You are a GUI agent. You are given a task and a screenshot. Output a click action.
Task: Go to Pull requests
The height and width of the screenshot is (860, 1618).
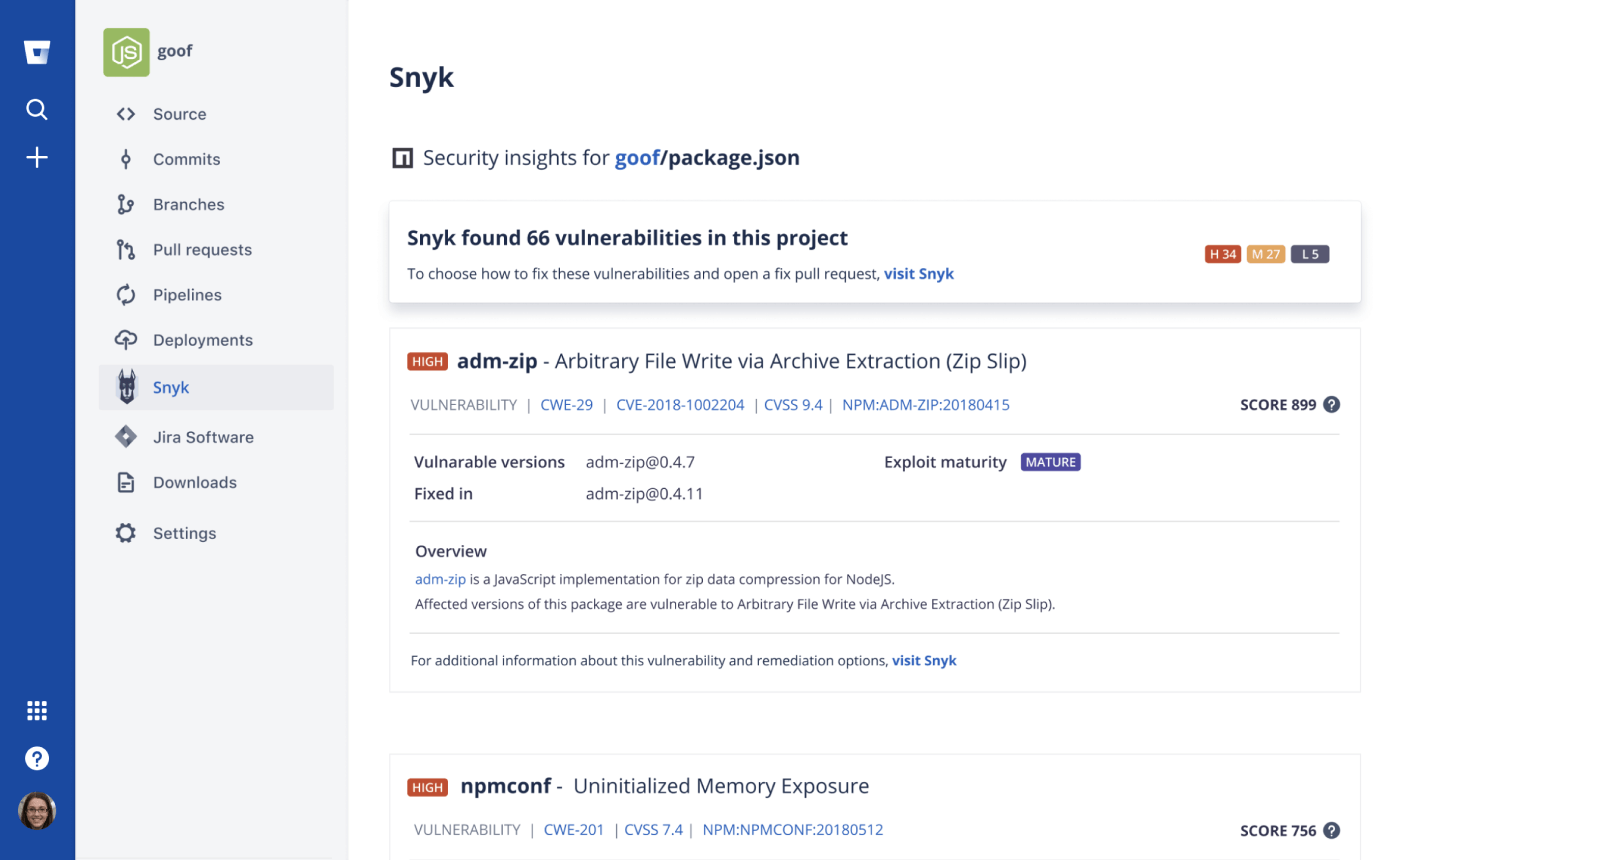point(202,250)
